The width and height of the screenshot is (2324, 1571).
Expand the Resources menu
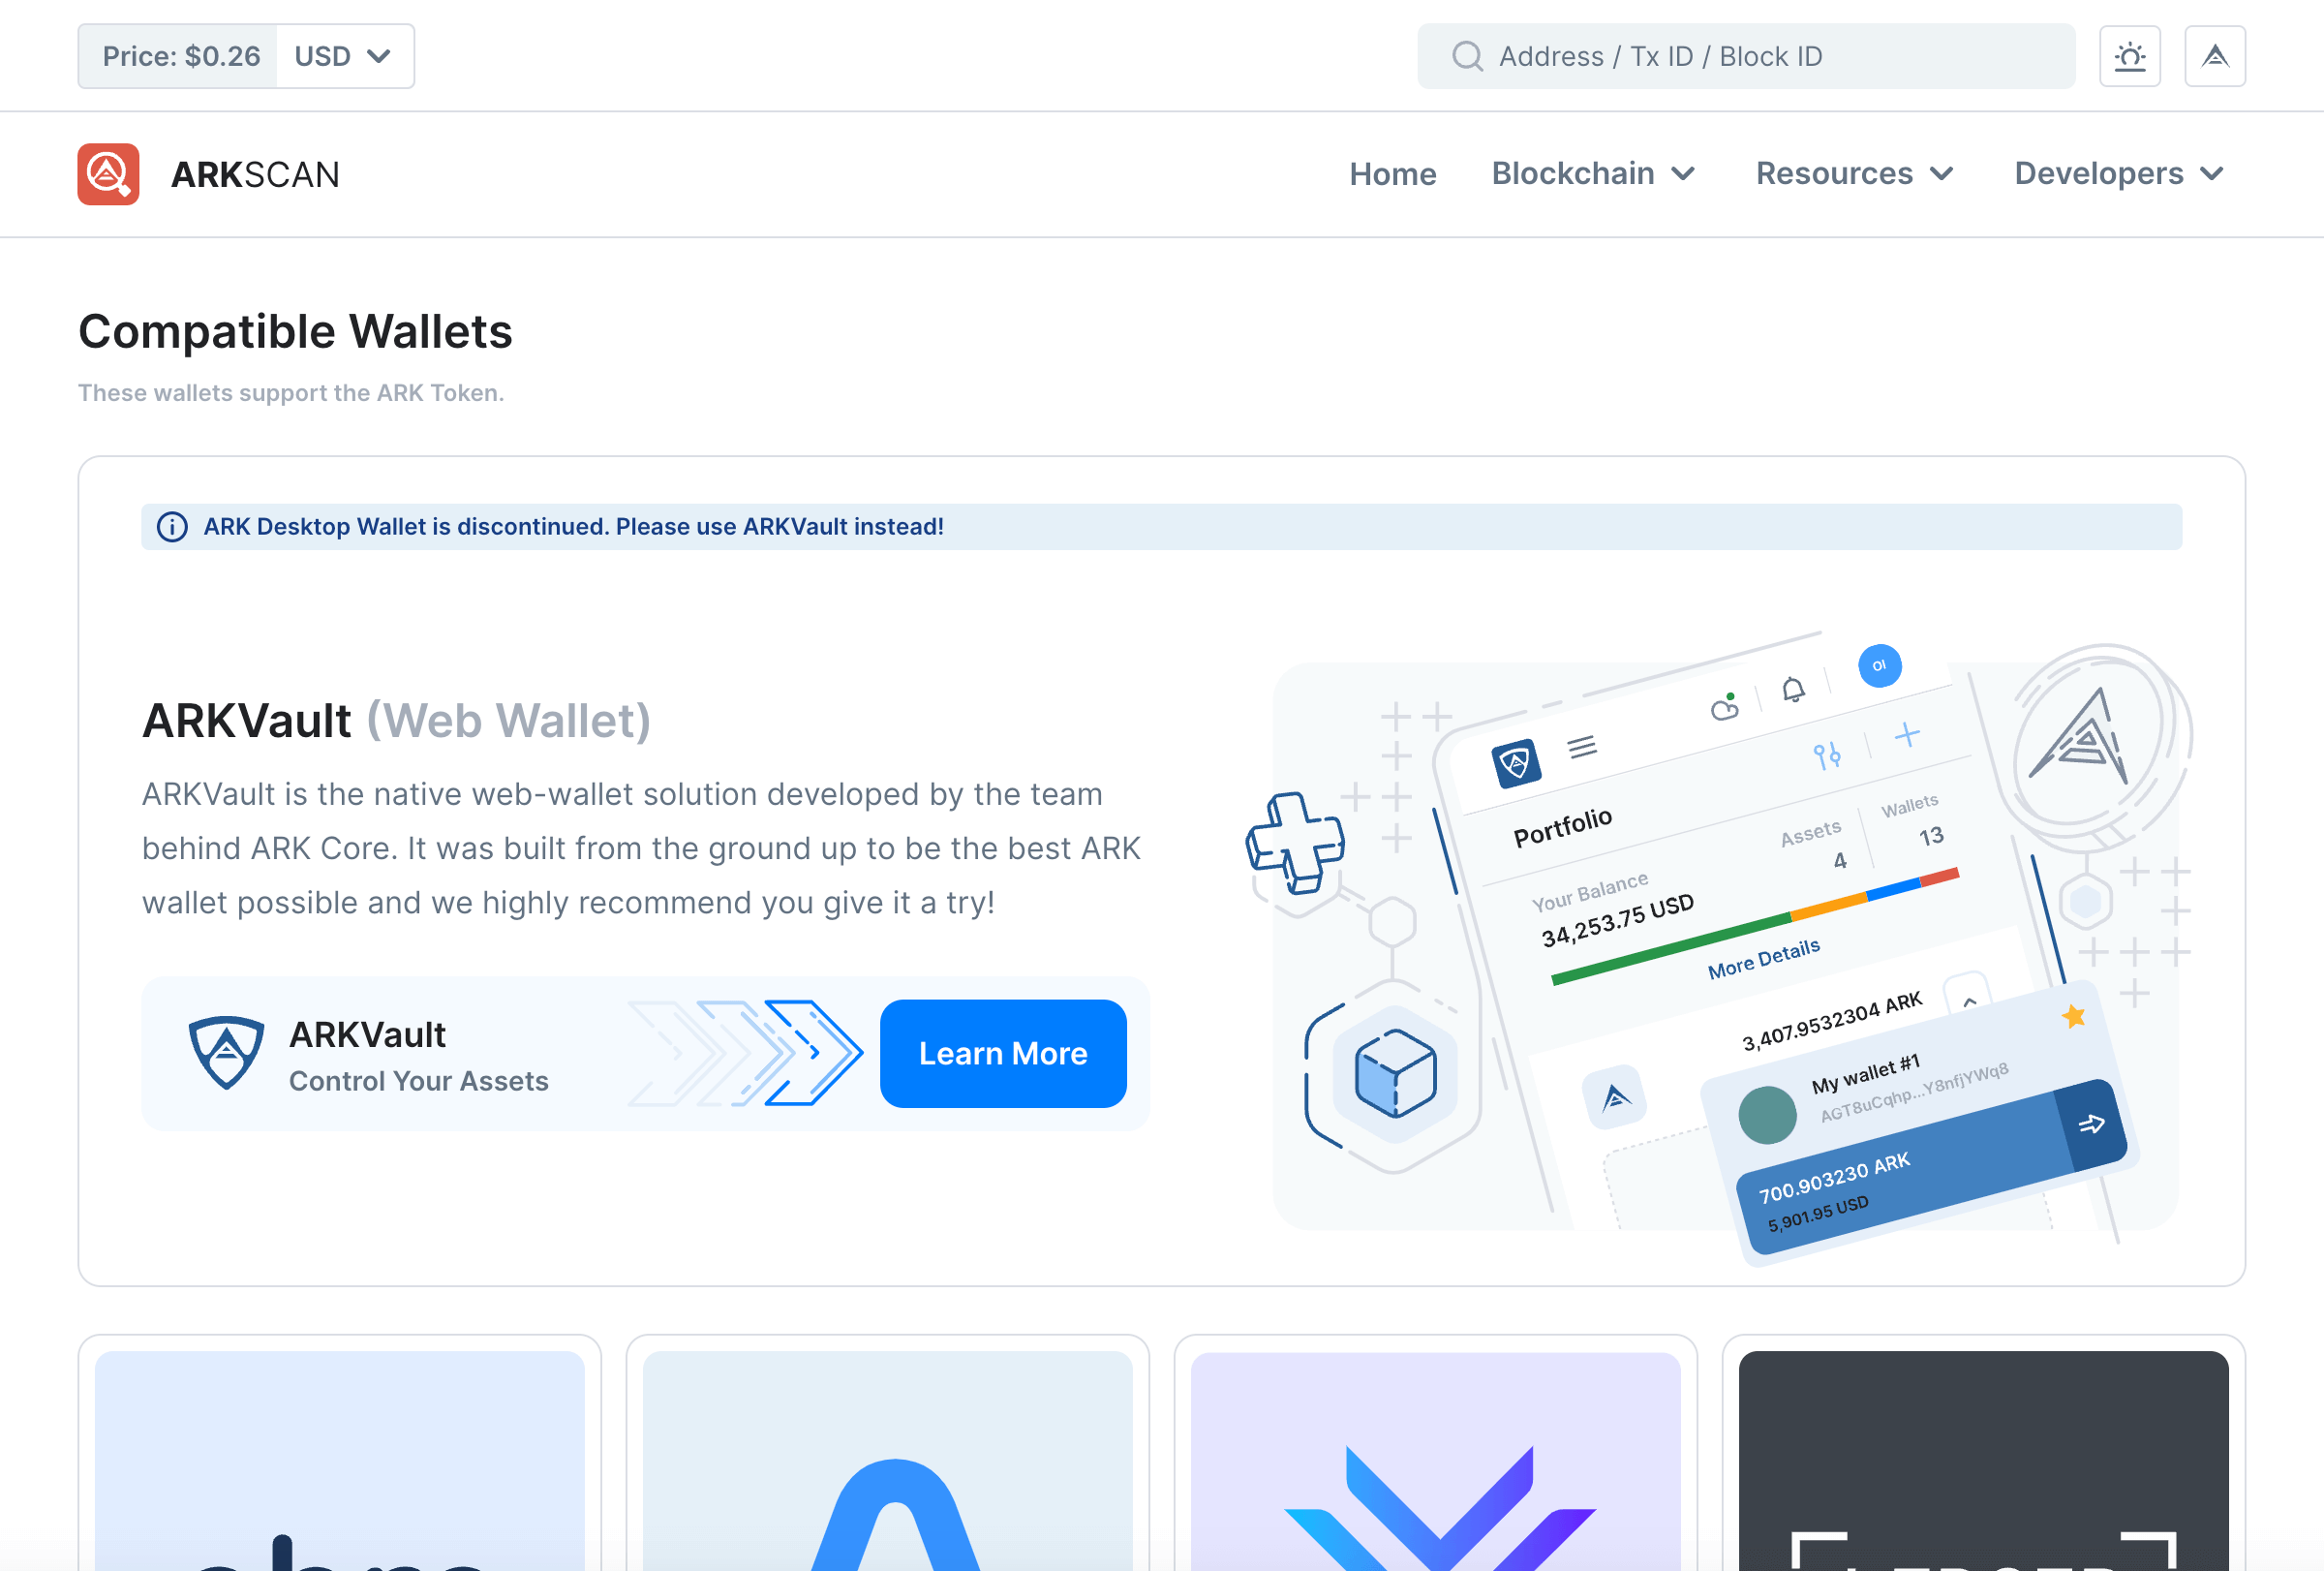pyautogui.click(x=1855, y=174)
